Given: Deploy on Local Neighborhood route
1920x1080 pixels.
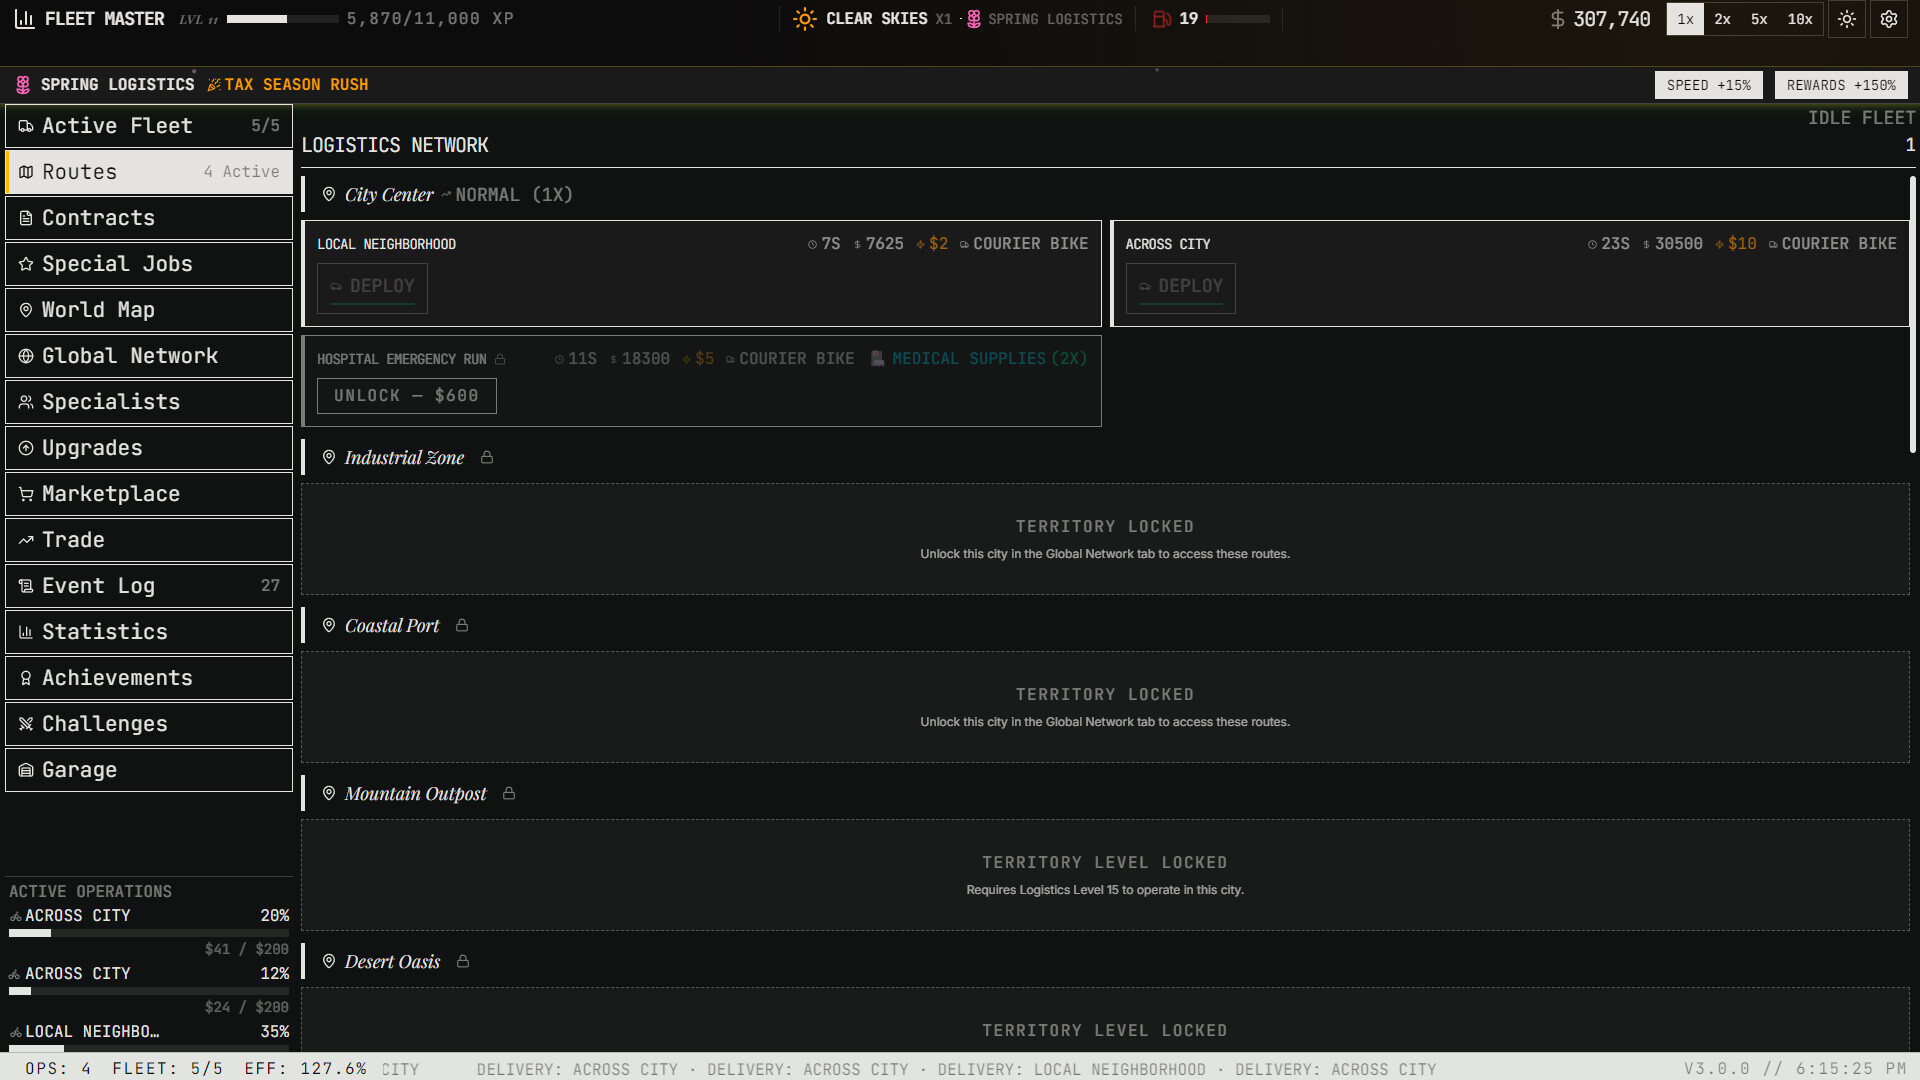Looking at the screenshot, I should tap(372, 287).
